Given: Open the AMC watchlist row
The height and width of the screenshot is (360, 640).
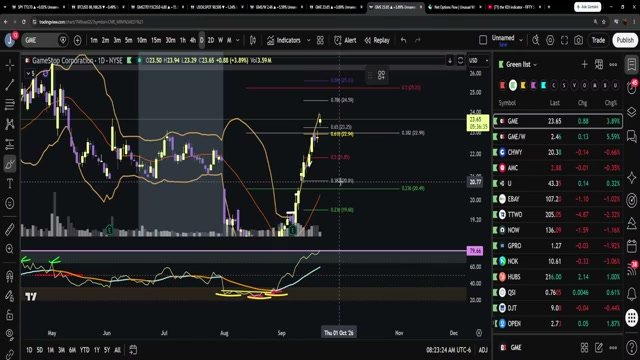Looking at the screenshot, I should click(x=558, y=168).
